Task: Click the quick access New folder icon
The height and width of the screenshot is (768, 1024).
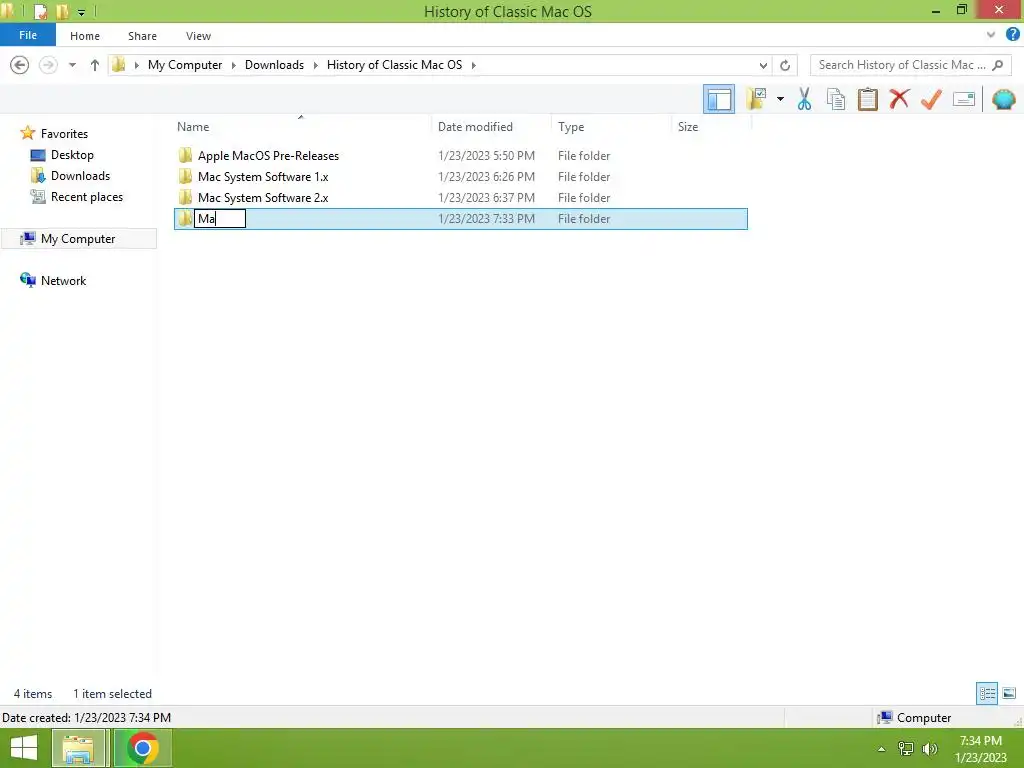Action: pyautogui.click(x=62, y=11)
